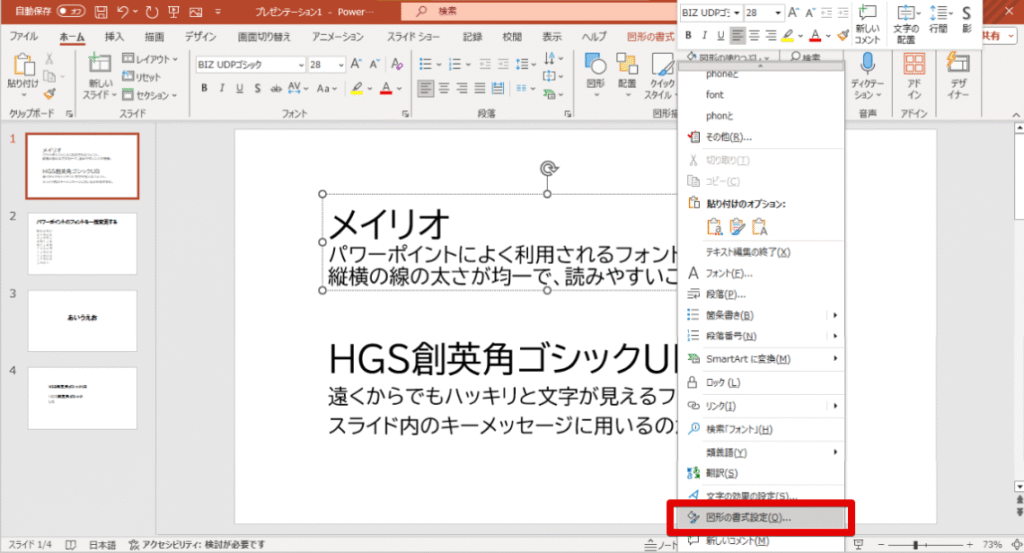Click the ribbon Decrease Font Size icon
1024x553 pixels.
374,64
